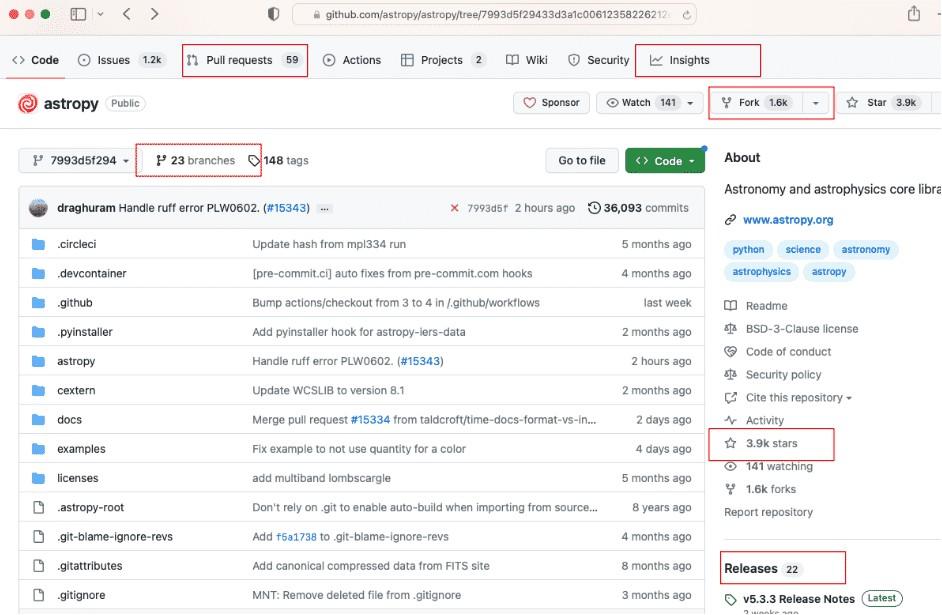Viewport: 942px width, 615px height.
Task: Fork the repository with Fork button
Action: (758, 103)
